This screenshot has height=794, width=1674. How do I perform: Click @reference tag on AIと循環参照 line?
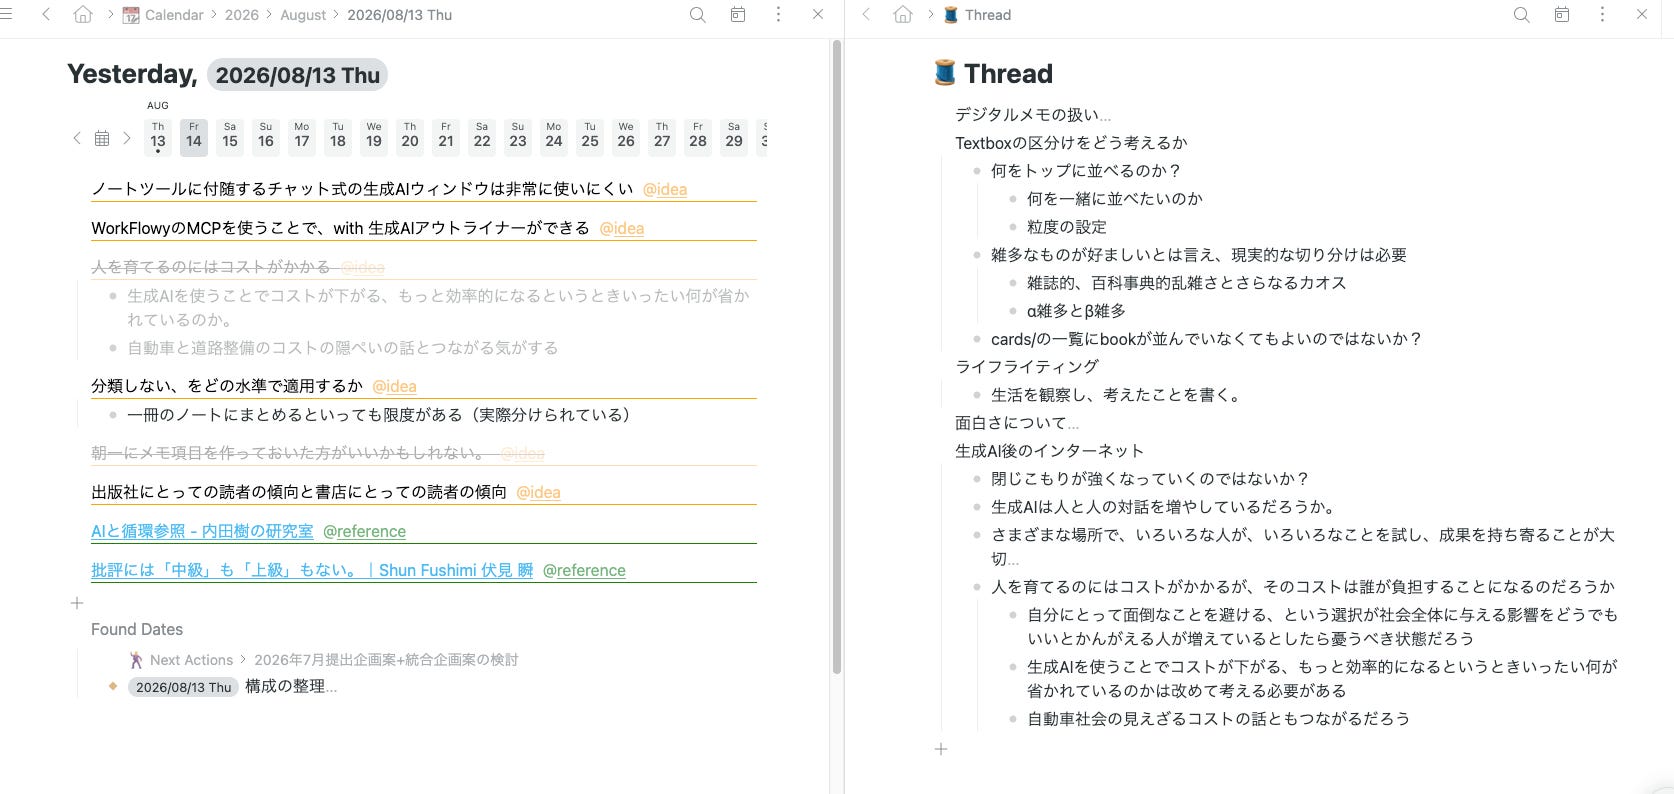364,531
